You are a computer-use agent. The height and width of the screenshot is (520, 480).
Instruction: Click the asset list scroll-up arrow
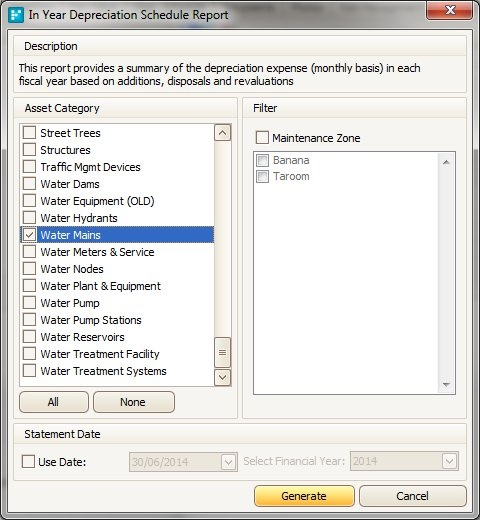222,133
